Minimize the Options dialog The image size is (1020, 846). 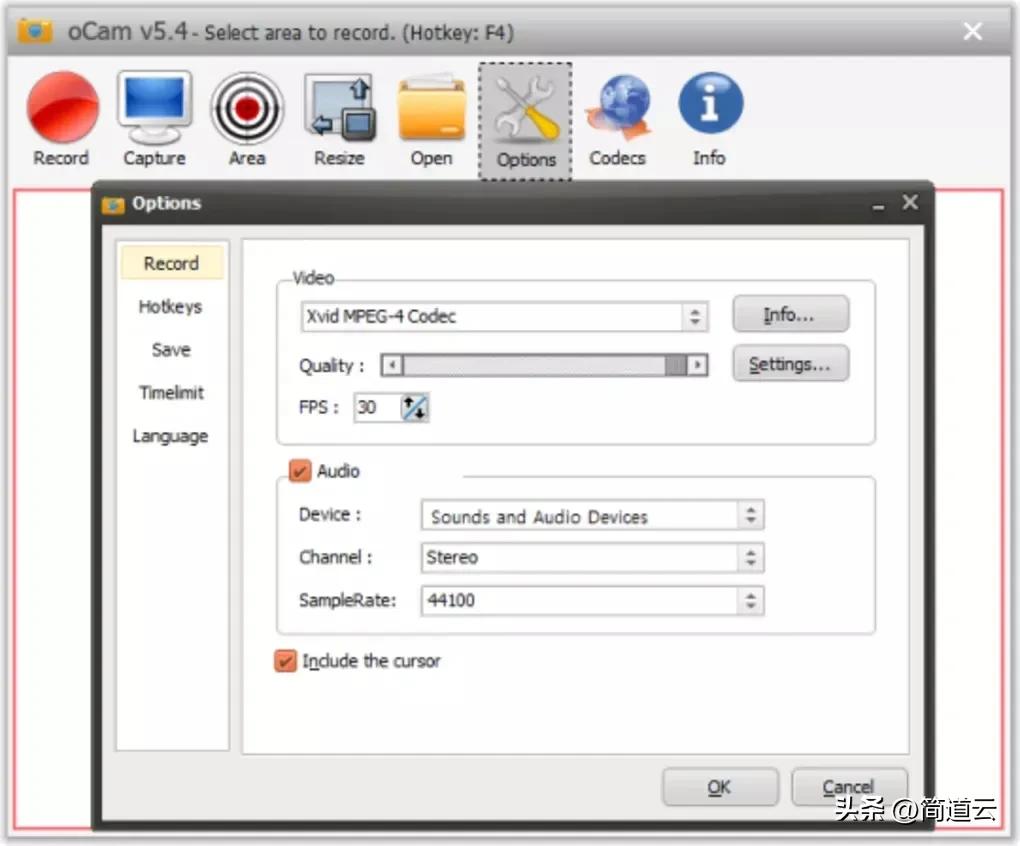click(x=879, y=205)
